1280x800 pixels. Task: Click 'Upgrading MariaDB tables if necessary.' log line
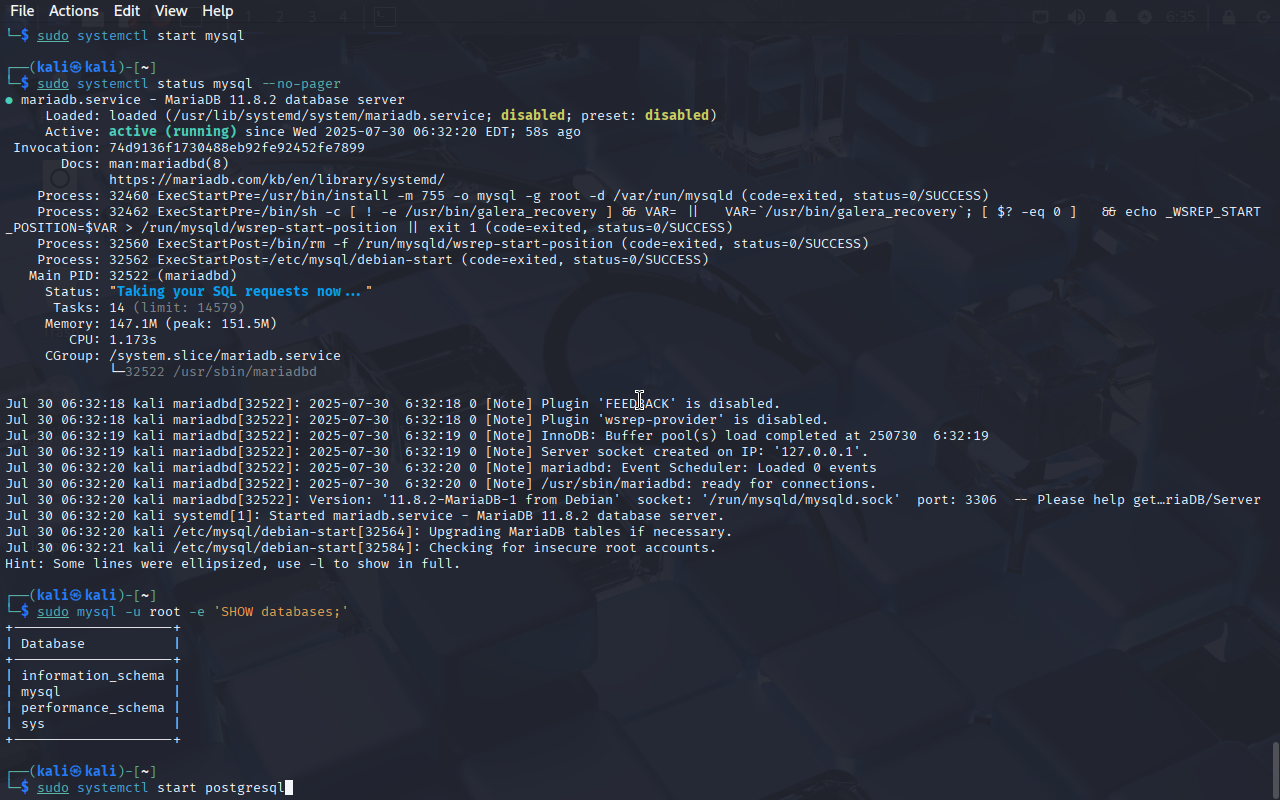pyautogui.click(x=369, y=532)
